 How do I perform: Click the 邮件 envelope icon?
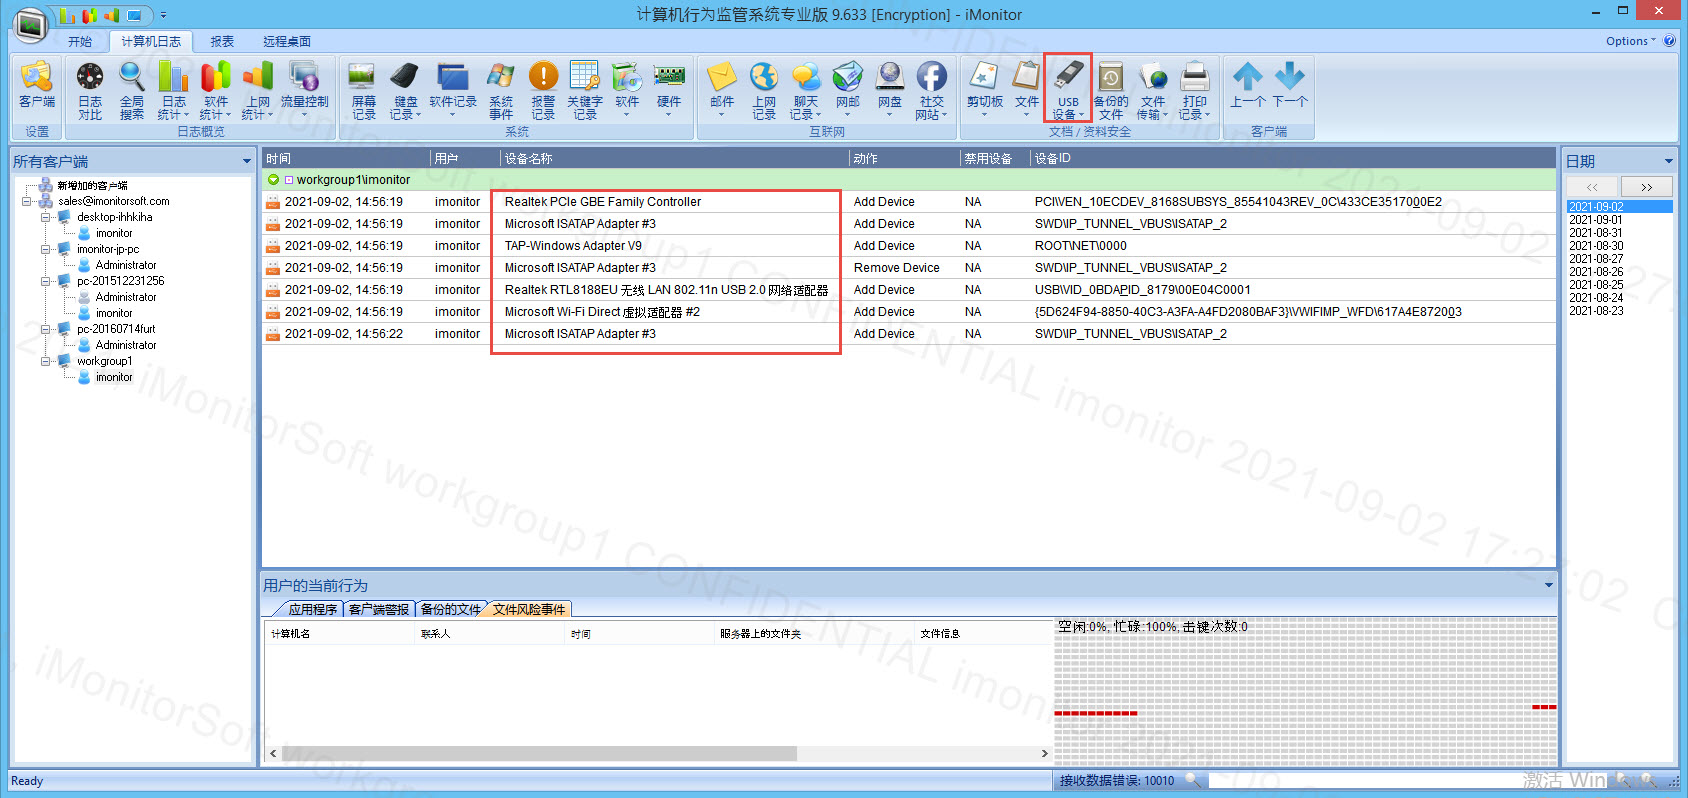point(721,86)
